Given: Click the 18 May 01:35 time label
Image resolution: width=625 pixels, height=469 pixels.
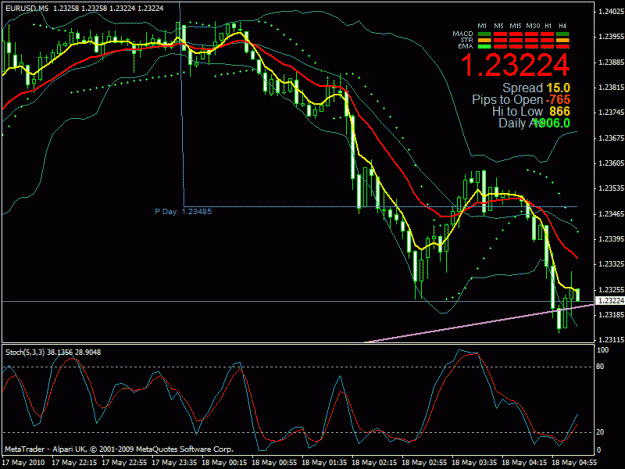Looking at the screenshot, I should (x=324, y=463).
